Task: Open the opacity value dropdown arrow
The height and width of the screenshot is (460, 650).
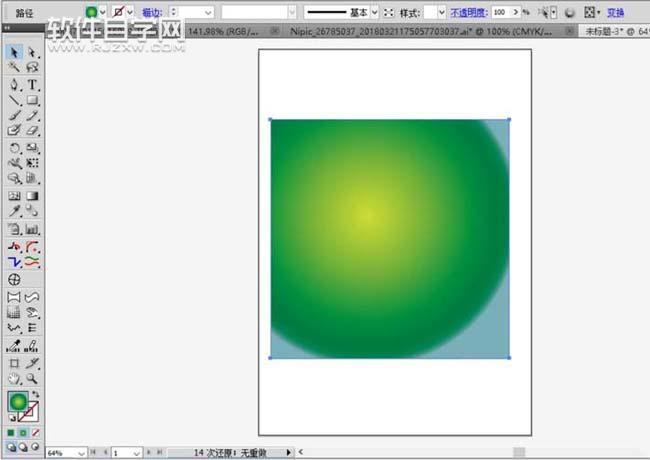Action: (x=526, y=12)
